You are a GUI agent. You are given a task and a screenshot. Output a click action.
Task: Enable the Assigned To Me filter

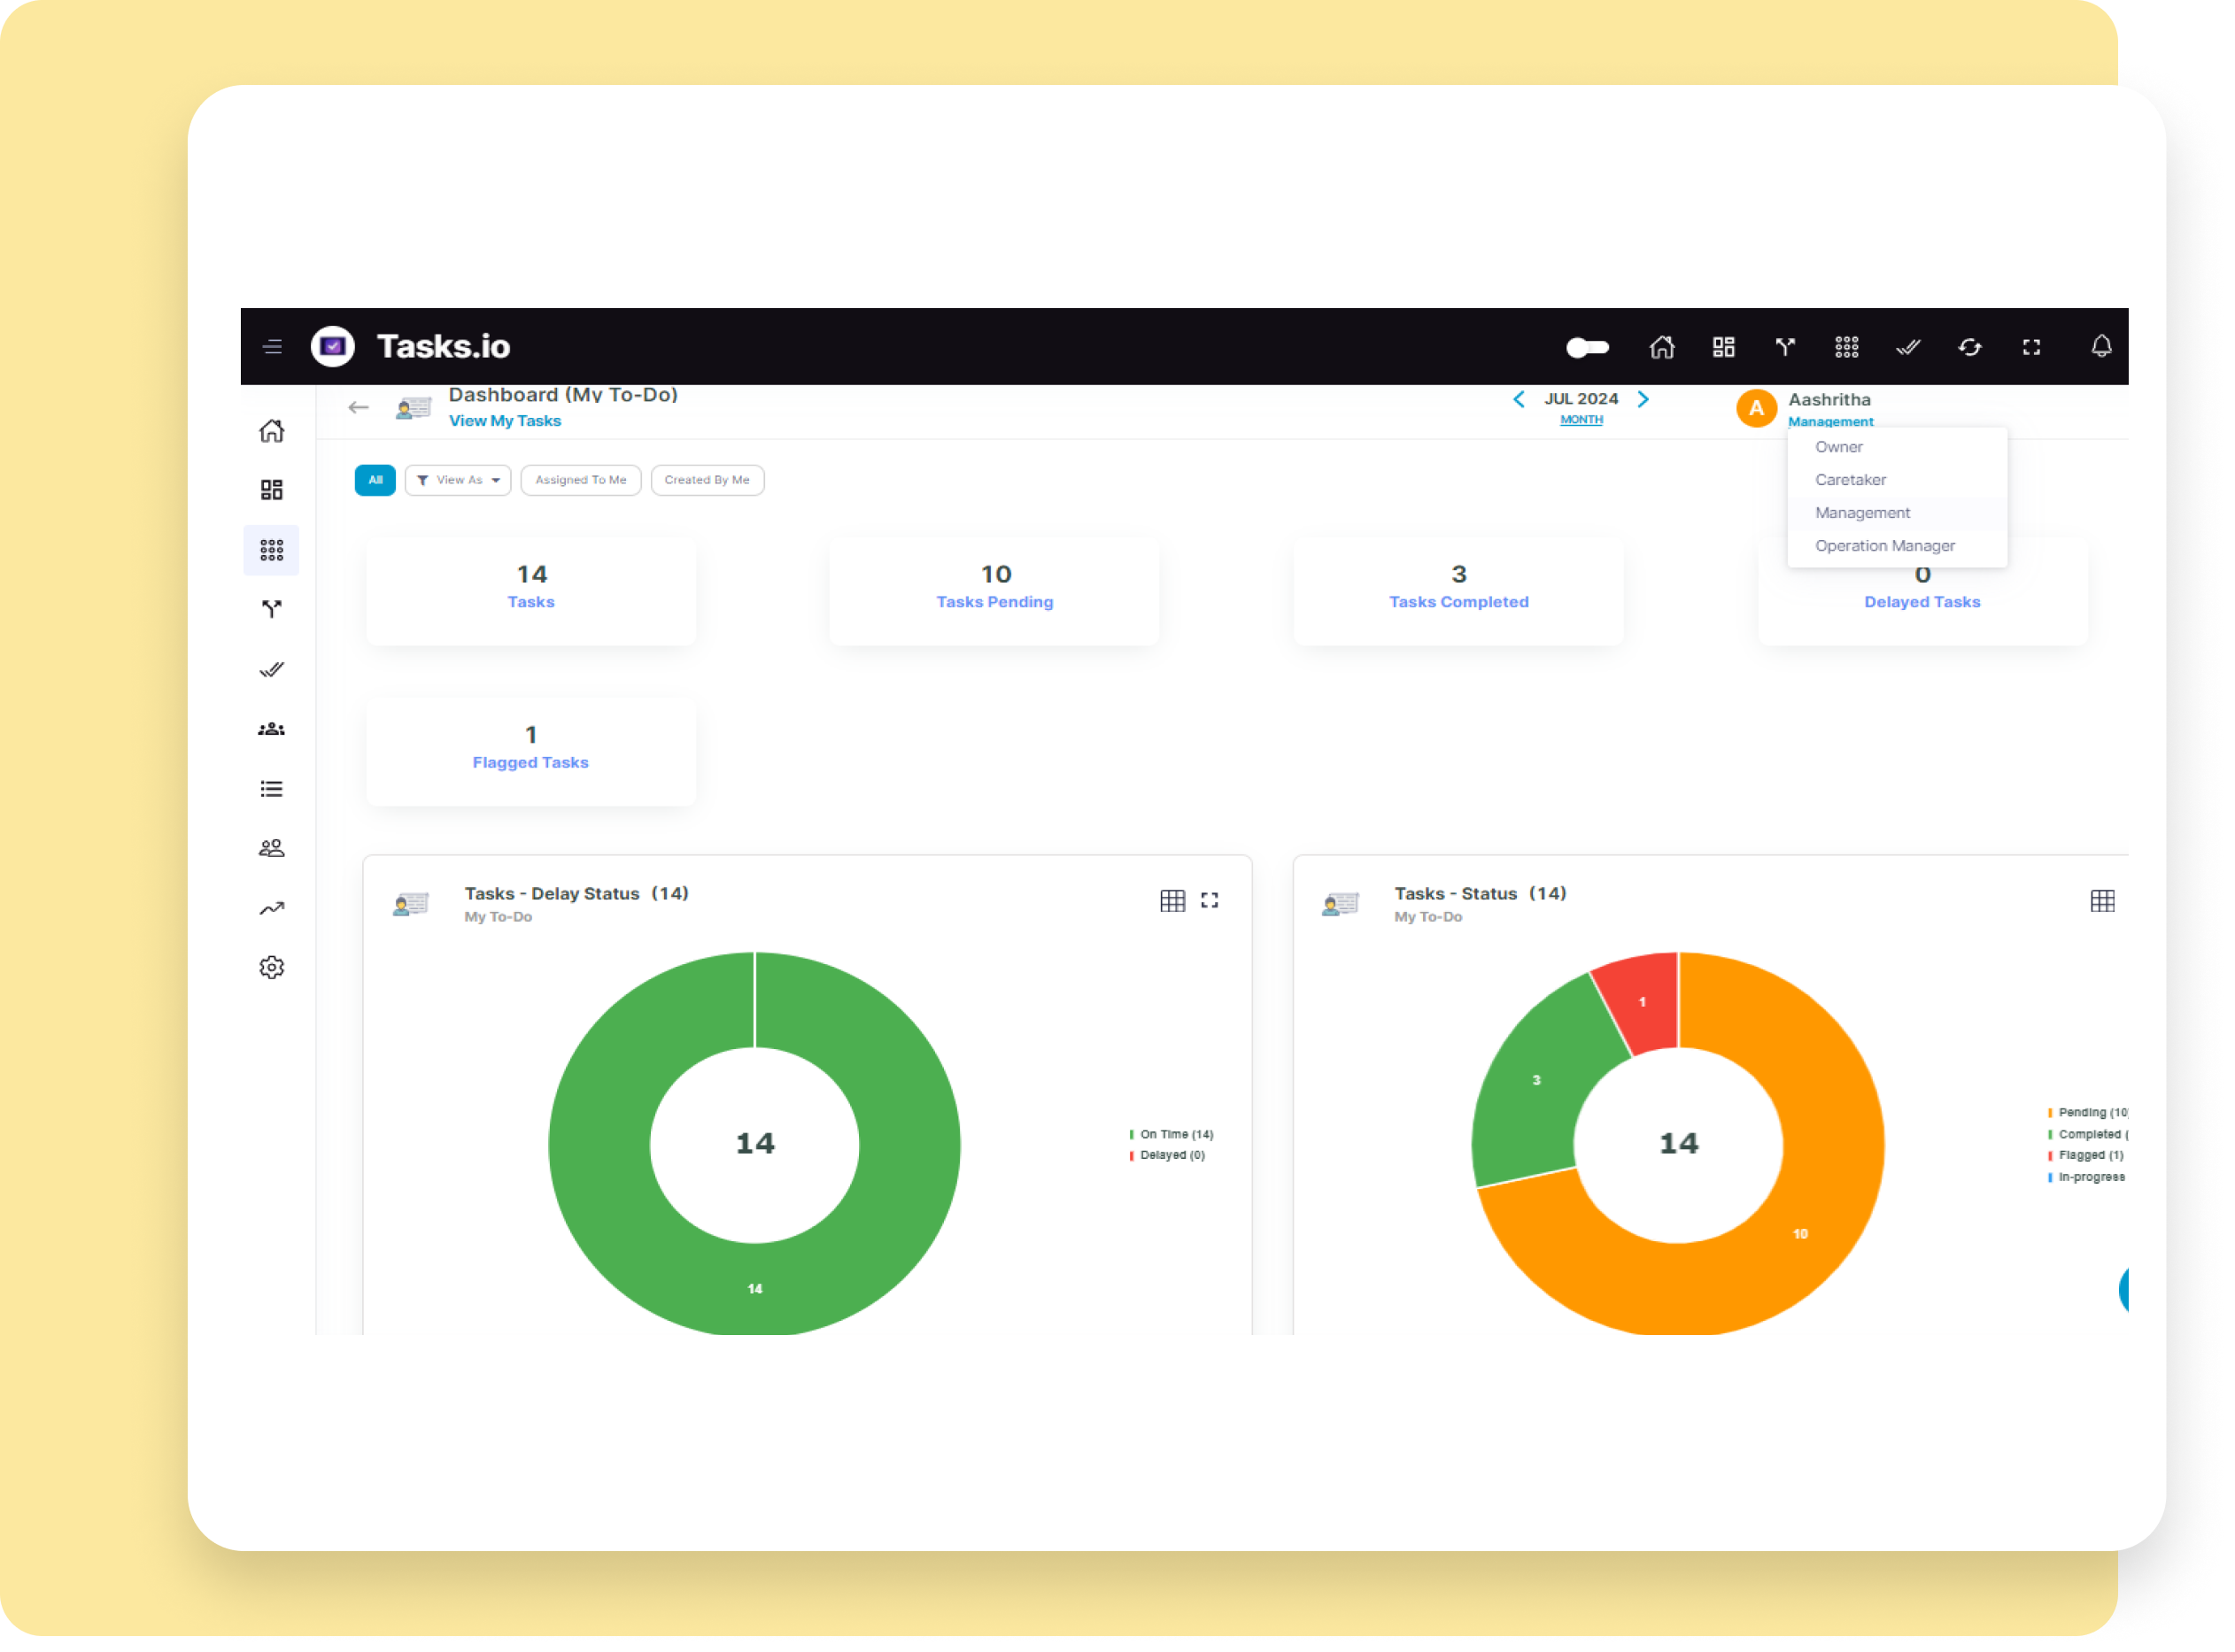581,480
